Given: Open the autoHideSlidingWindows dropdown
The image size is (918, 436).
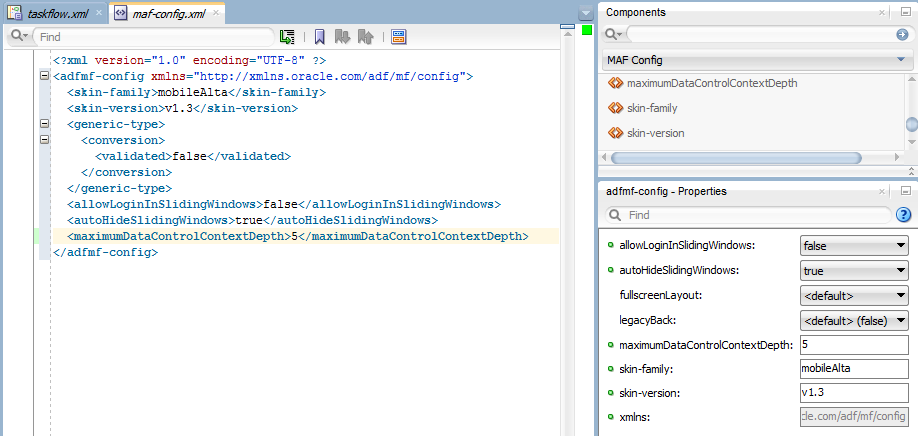Looking at the screenshot, I should click(x=854, y=271).
